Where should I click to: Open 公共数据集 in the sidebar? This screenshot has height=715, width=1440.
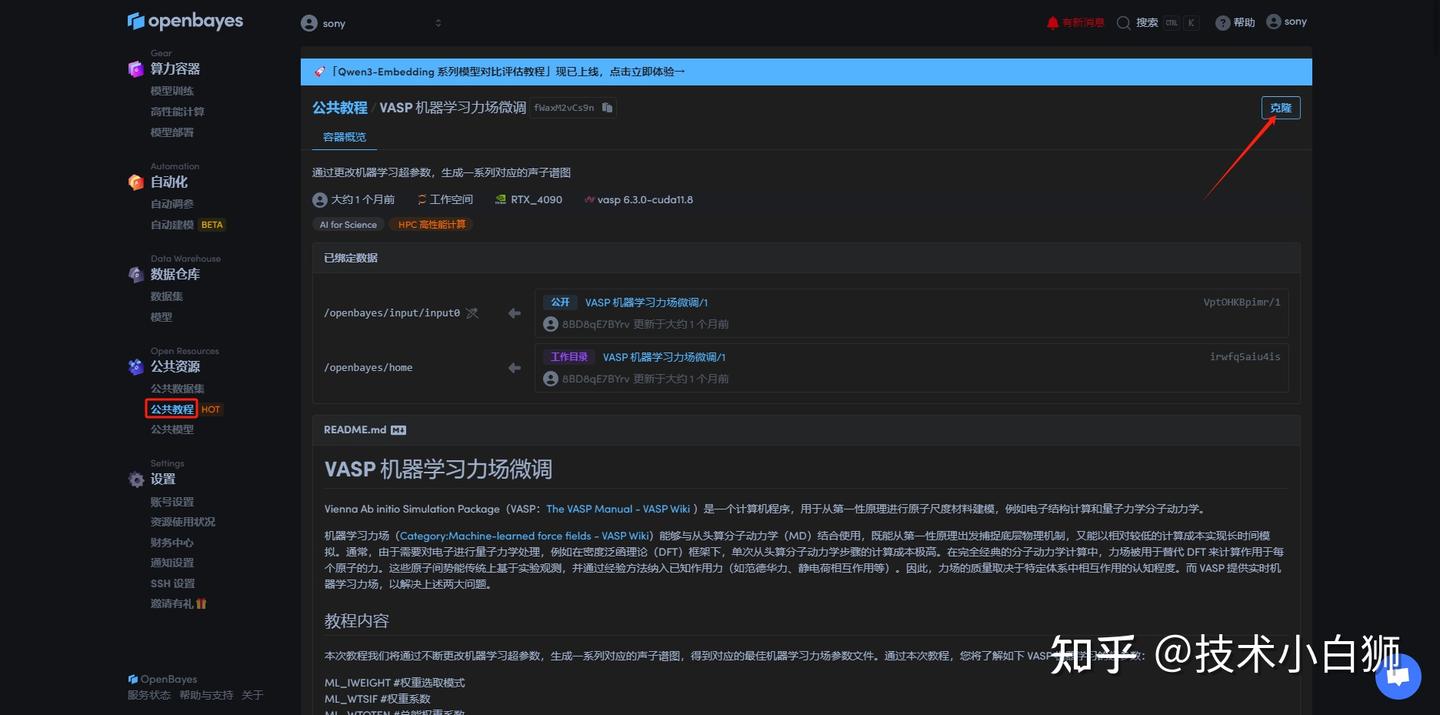tap(177, 388)
